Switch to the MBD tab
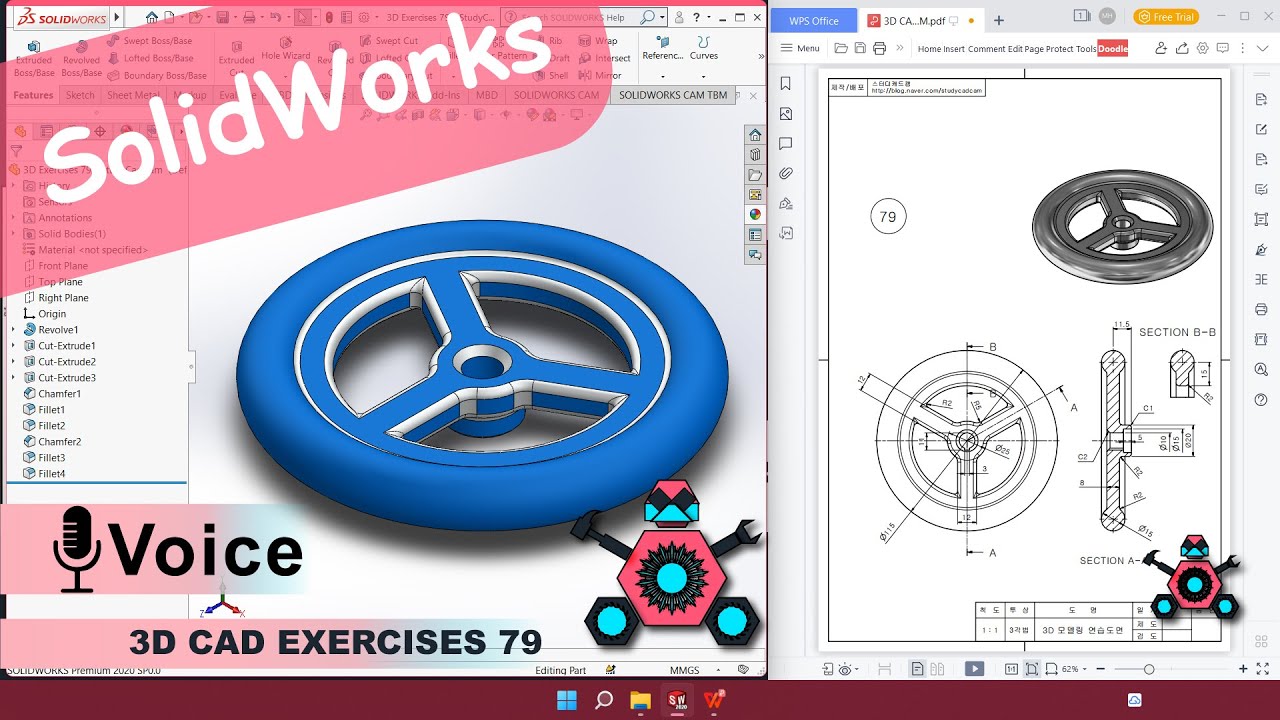The height and width of the screenshot is (720, 1280). [486, 95]
